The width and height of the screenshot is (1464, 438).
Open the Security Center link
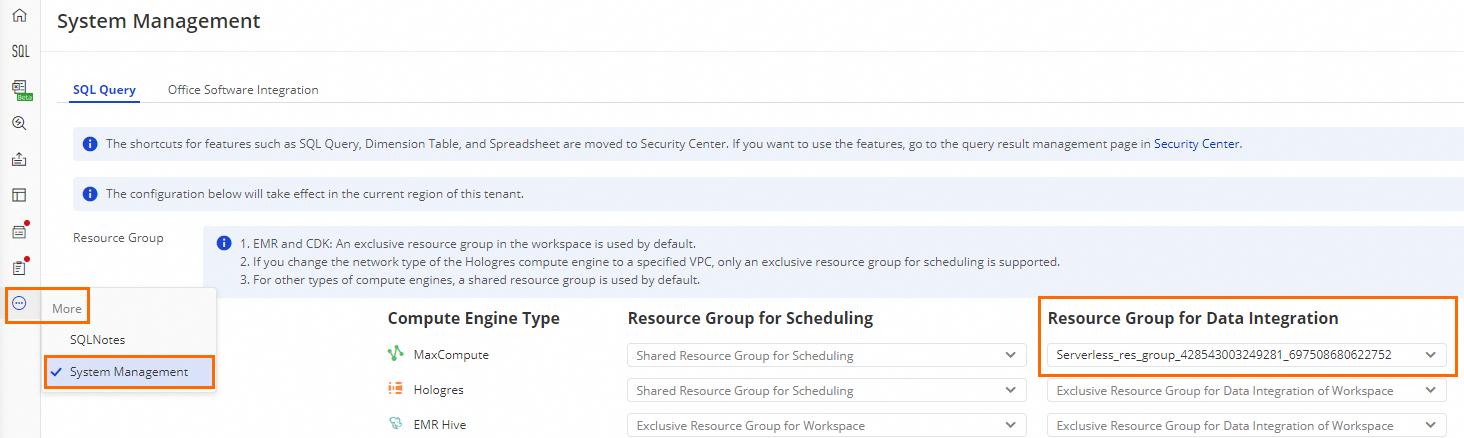coord(1196,144)
